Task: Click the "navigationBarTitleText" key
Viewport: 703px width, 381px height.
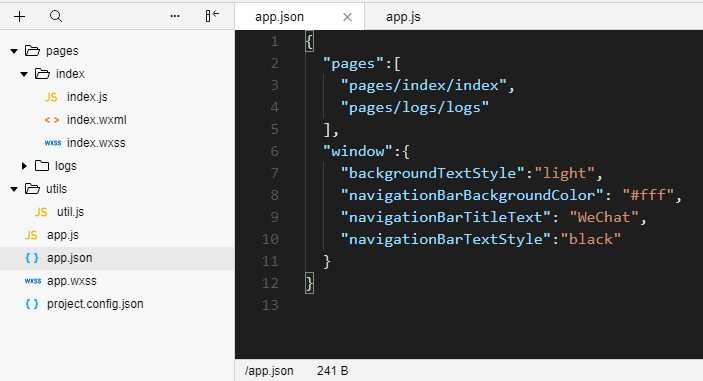Action: click(446, 217)
